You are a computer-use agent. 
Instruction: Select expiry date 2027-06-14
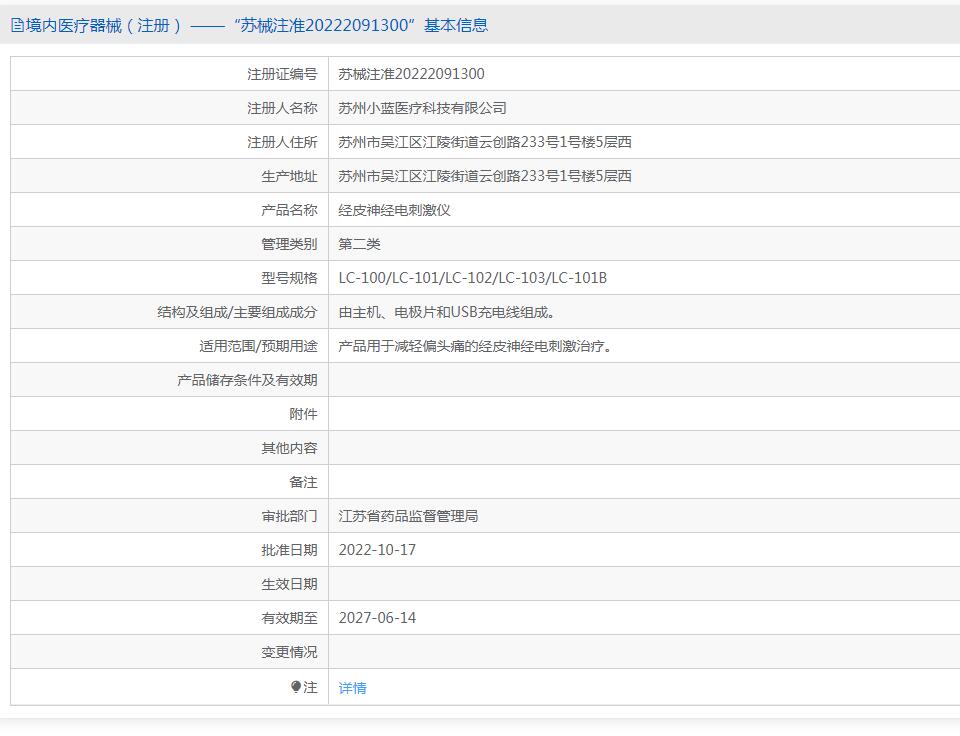point(377,618)
